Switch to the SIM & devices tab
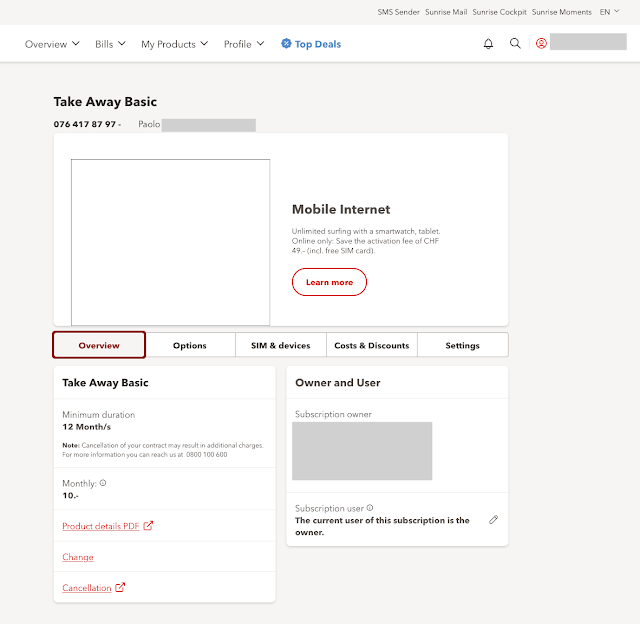 coord(280,345)
